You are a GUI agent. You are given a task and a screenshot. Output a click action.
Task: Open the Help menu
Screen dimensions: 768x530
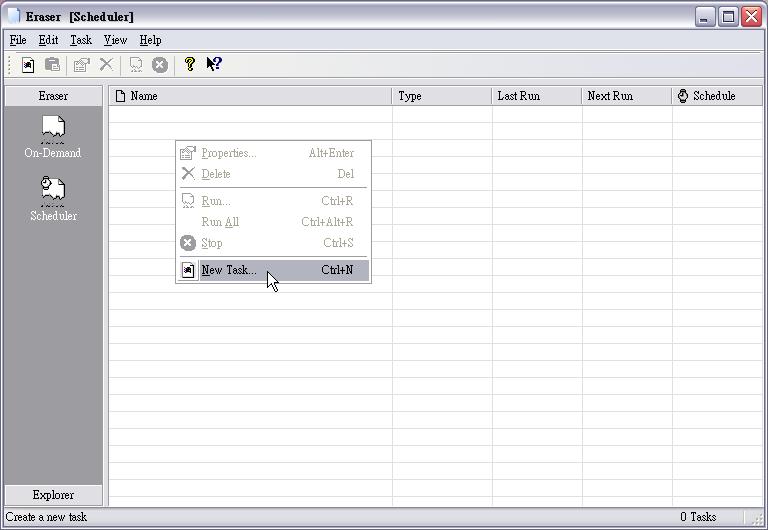[x=150, y=40]
